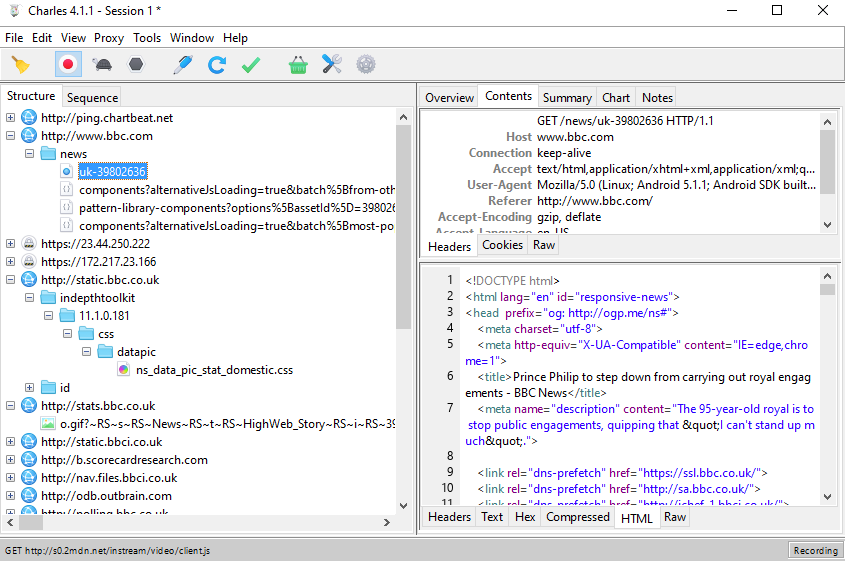Click the Referer header value http://www.bbc.com/
Screen dimensions: 845x561
(x=595, y=201)
